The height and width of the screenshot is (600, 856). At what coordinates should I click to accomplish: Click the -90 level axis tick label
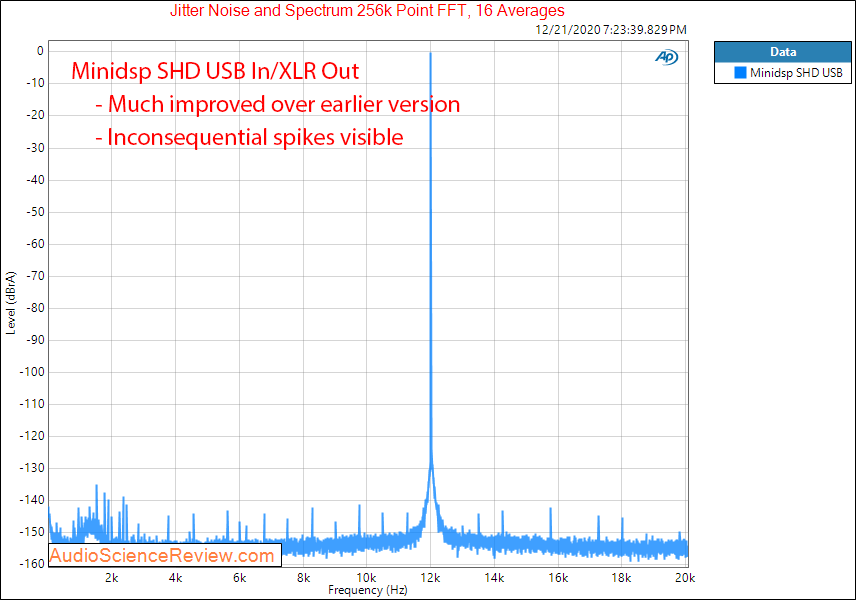pos(35,340)
